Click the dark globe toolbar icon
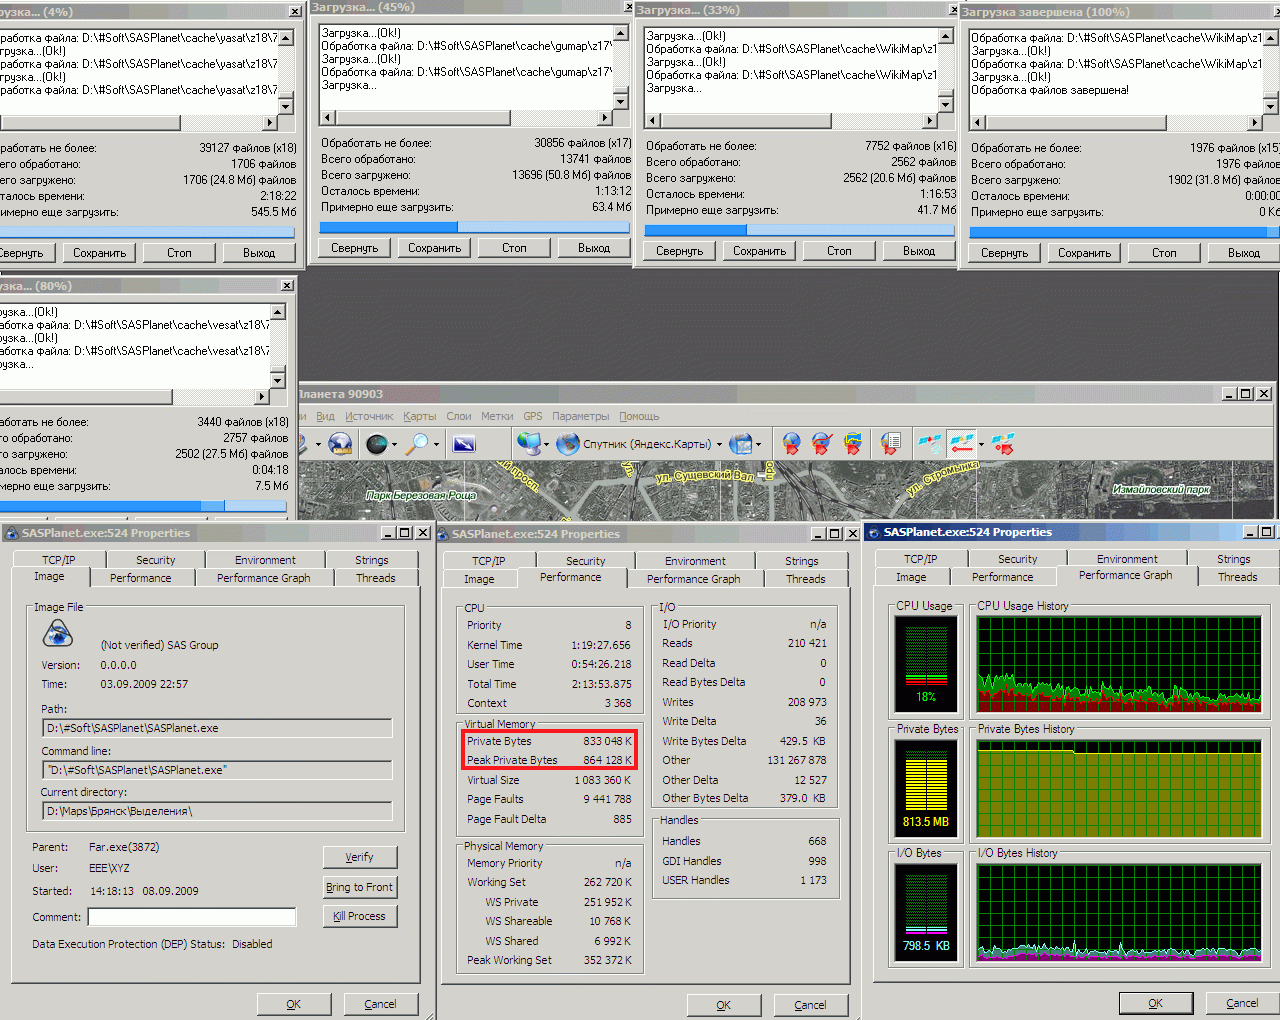 pyautogui.click(x=376, y=444)
